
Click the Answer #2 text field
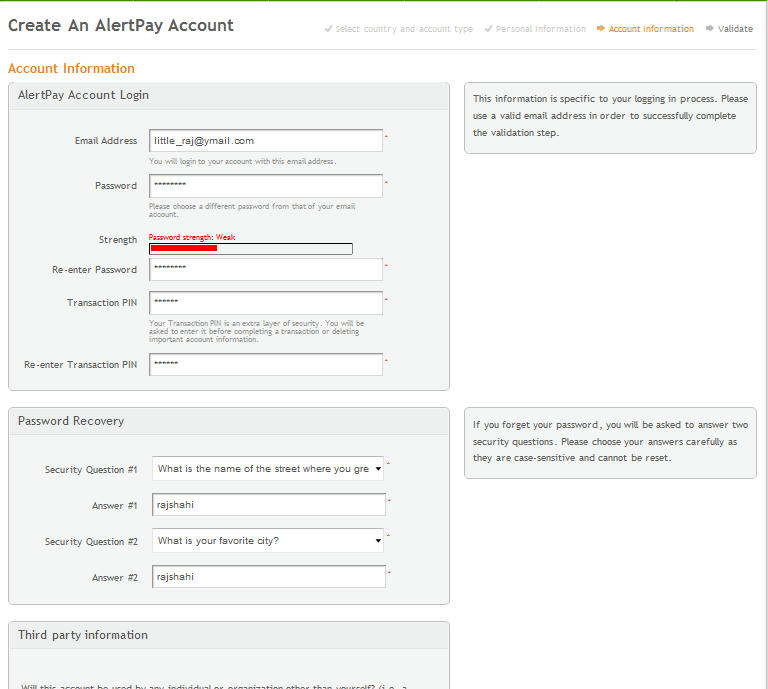point(269,577)
